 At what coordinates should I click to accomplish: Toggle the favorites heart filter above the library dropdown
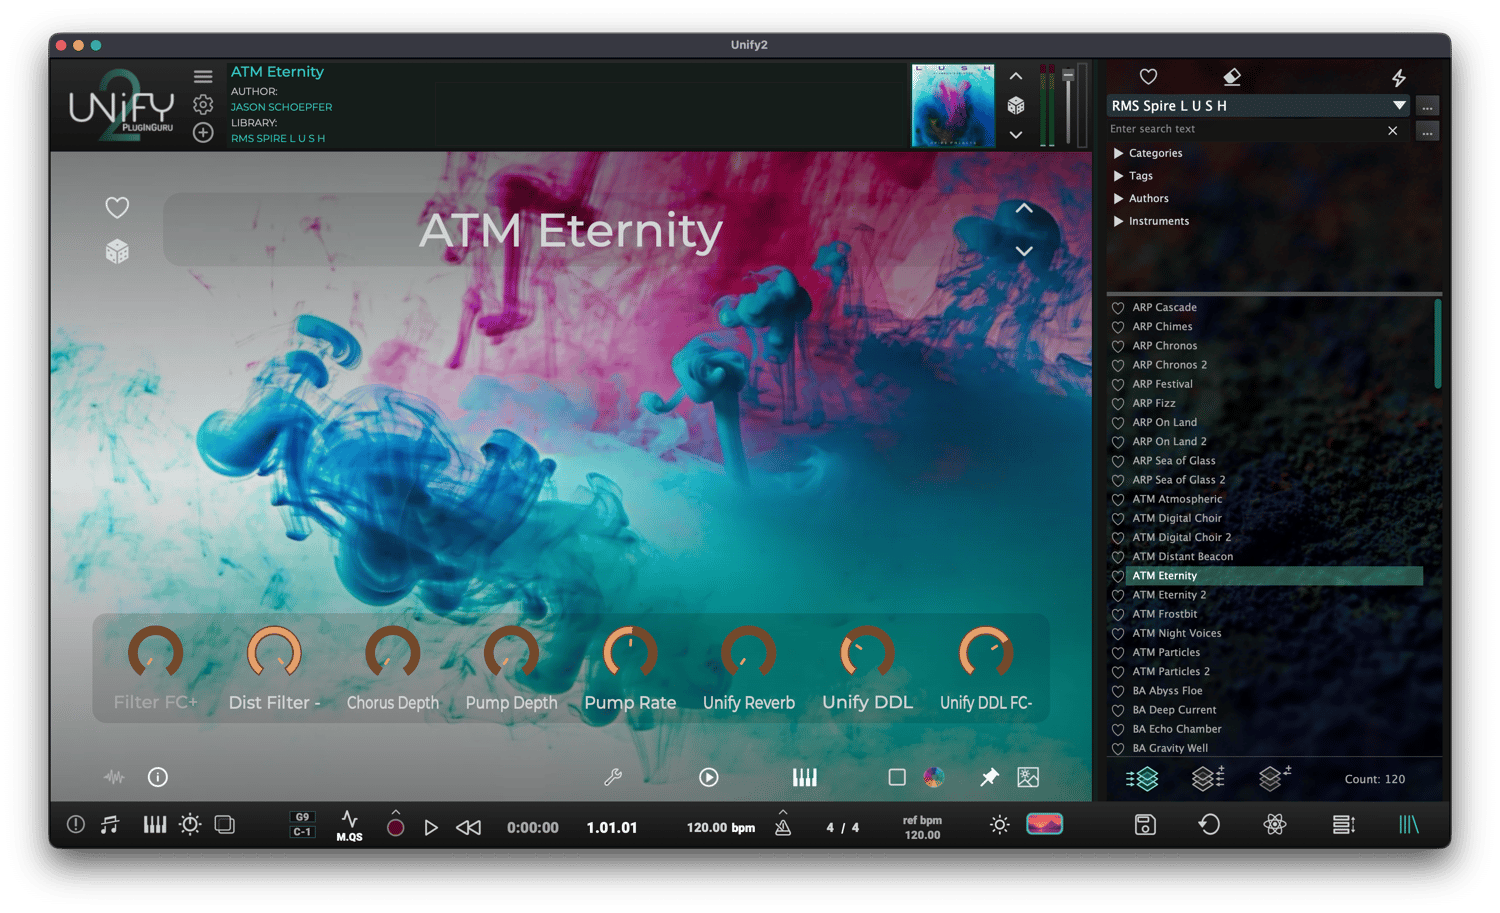[x=1148, y=77]
